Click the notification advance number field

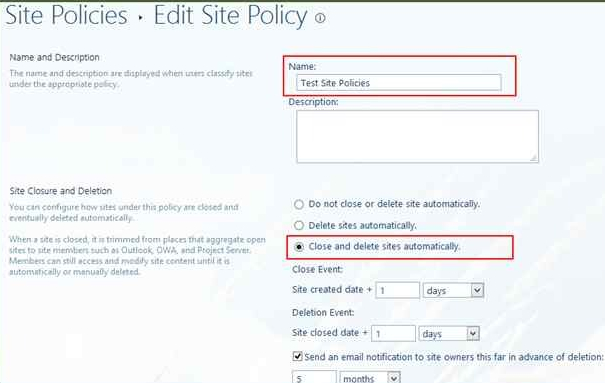click(x=314, y=377)
